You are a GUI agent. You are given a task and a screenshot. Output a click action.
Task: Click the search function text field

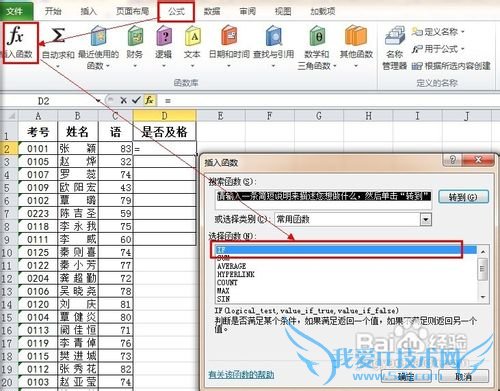[323, 200]
